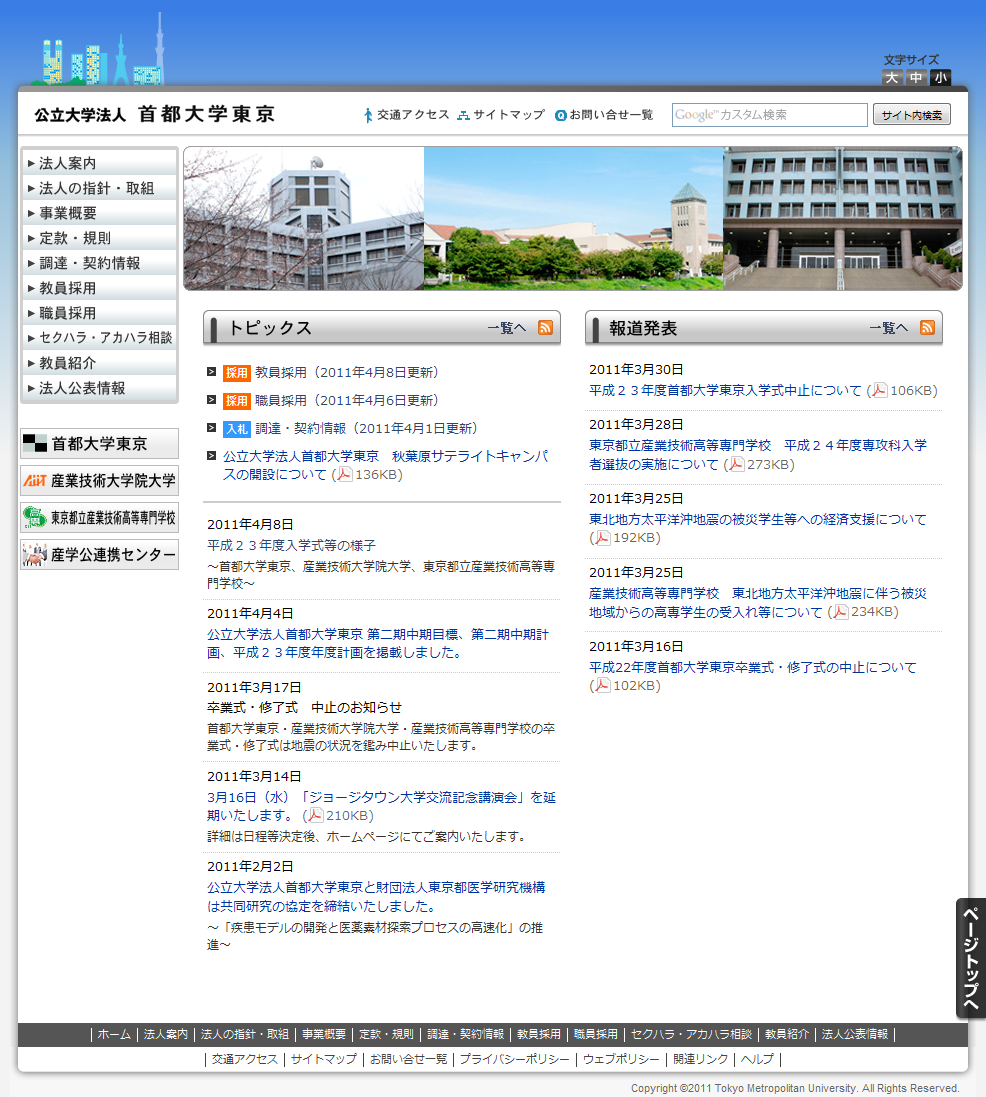Screen dimensions: 986x1097
Task: Click PDF icon next to 192KB
Action: coord(602,538)
